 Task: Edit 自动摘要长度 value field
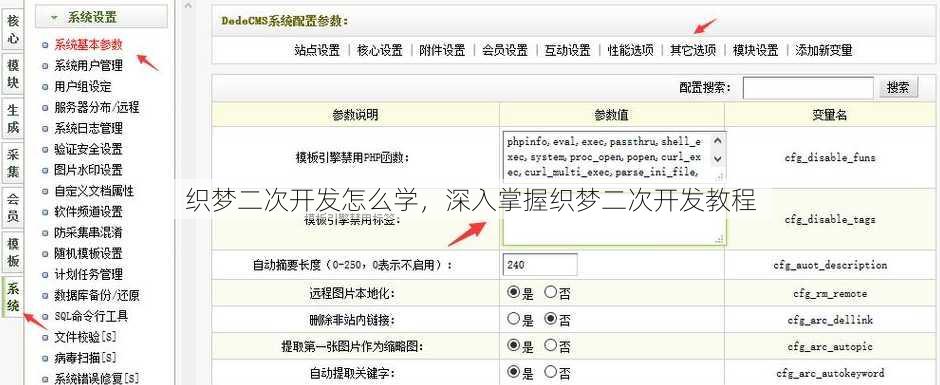[540, 264]
